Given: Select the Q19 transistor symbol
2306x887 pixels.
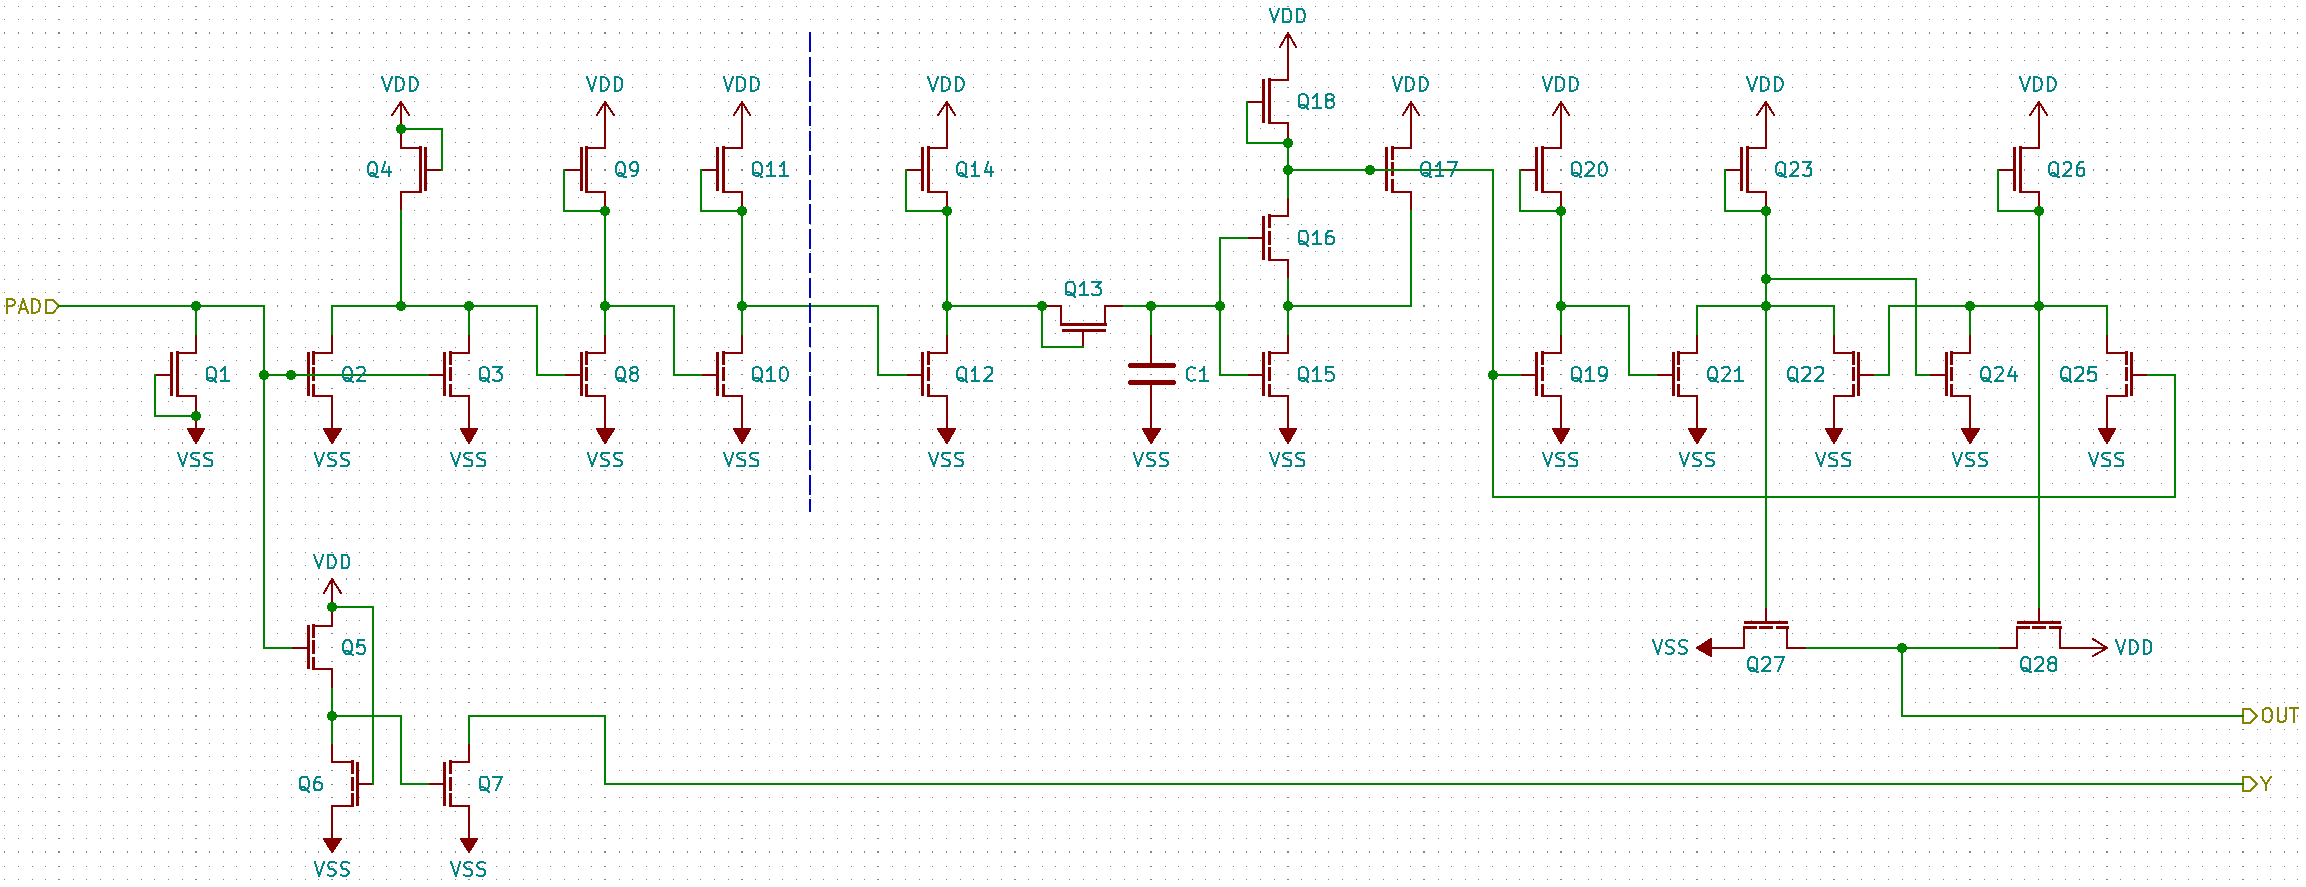Looking at the screenshot, I should (x=1549, y=375).
